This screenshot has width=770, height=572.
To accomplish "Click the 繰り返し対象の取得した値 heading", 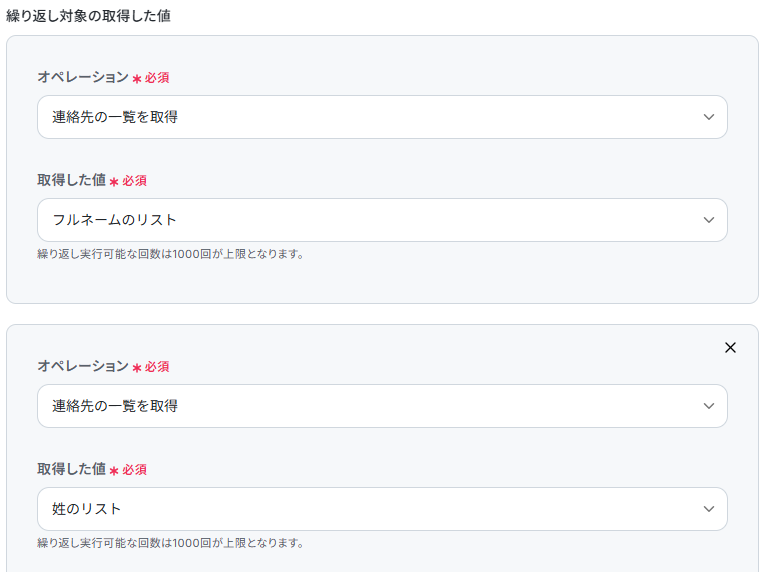I will [88, 16].
